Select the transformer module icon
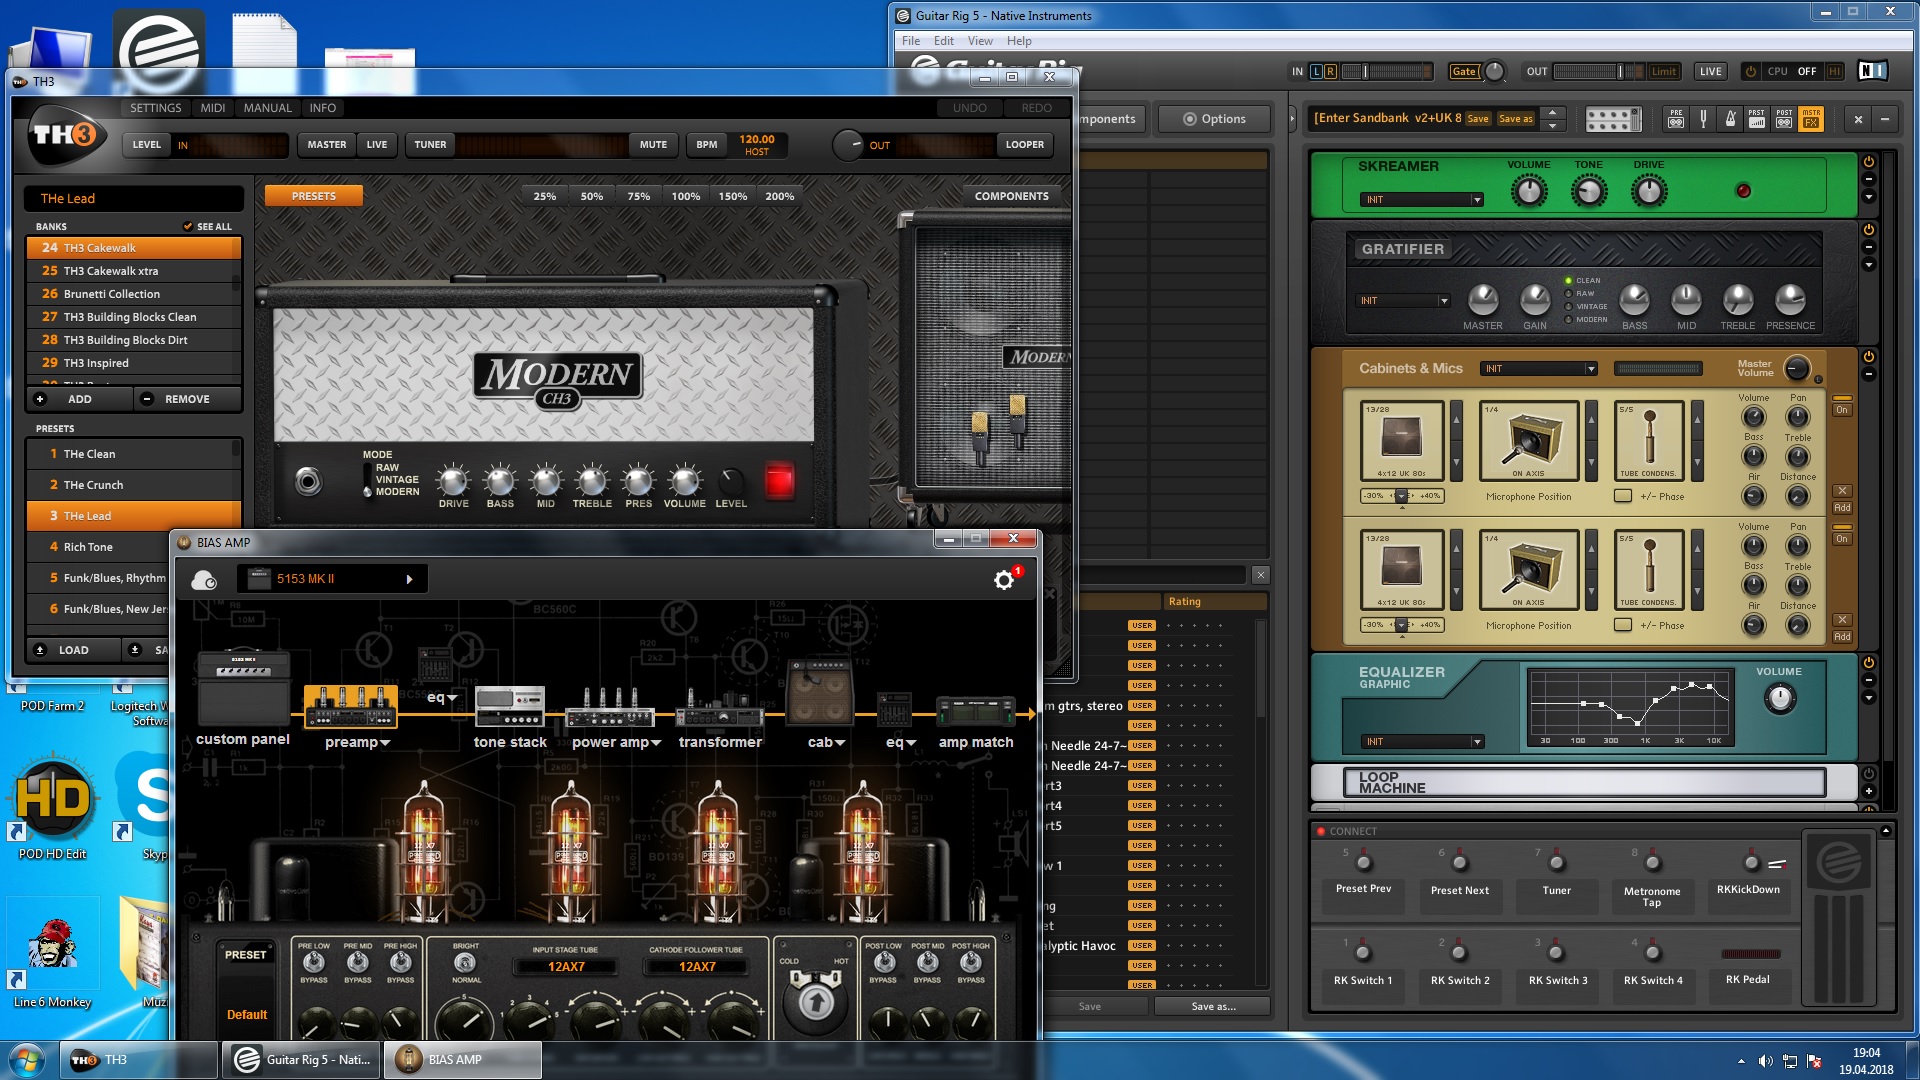 coord(720,708)
